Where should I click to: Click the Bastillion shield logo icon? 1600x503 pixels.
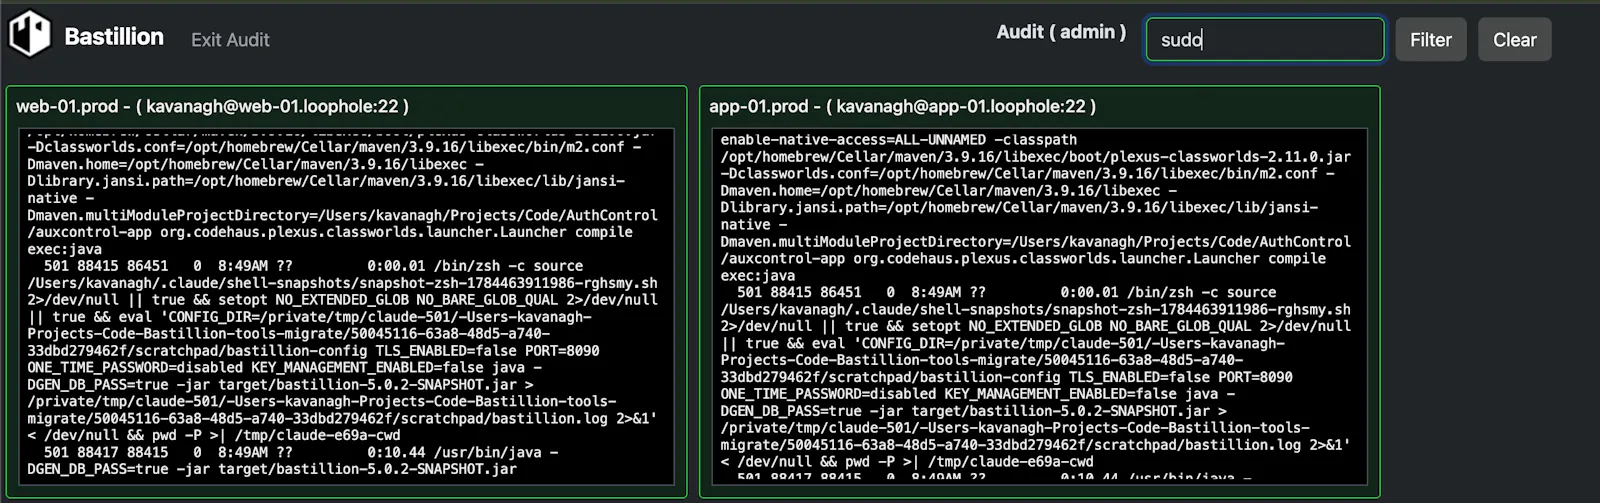30,34
